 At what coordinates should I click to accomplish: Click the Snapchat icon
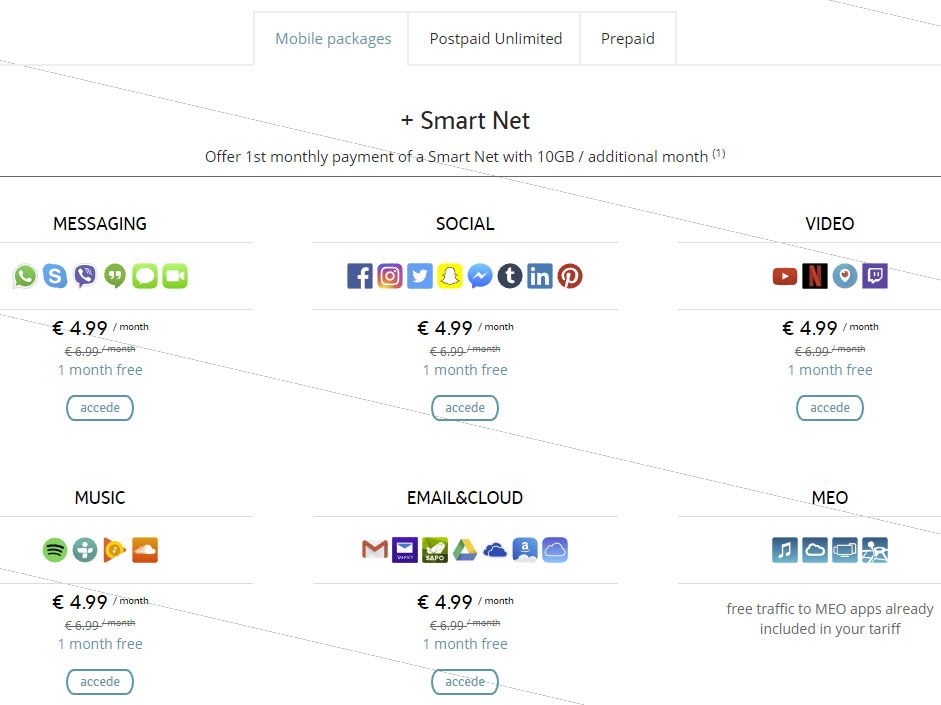tap(450, 276)
